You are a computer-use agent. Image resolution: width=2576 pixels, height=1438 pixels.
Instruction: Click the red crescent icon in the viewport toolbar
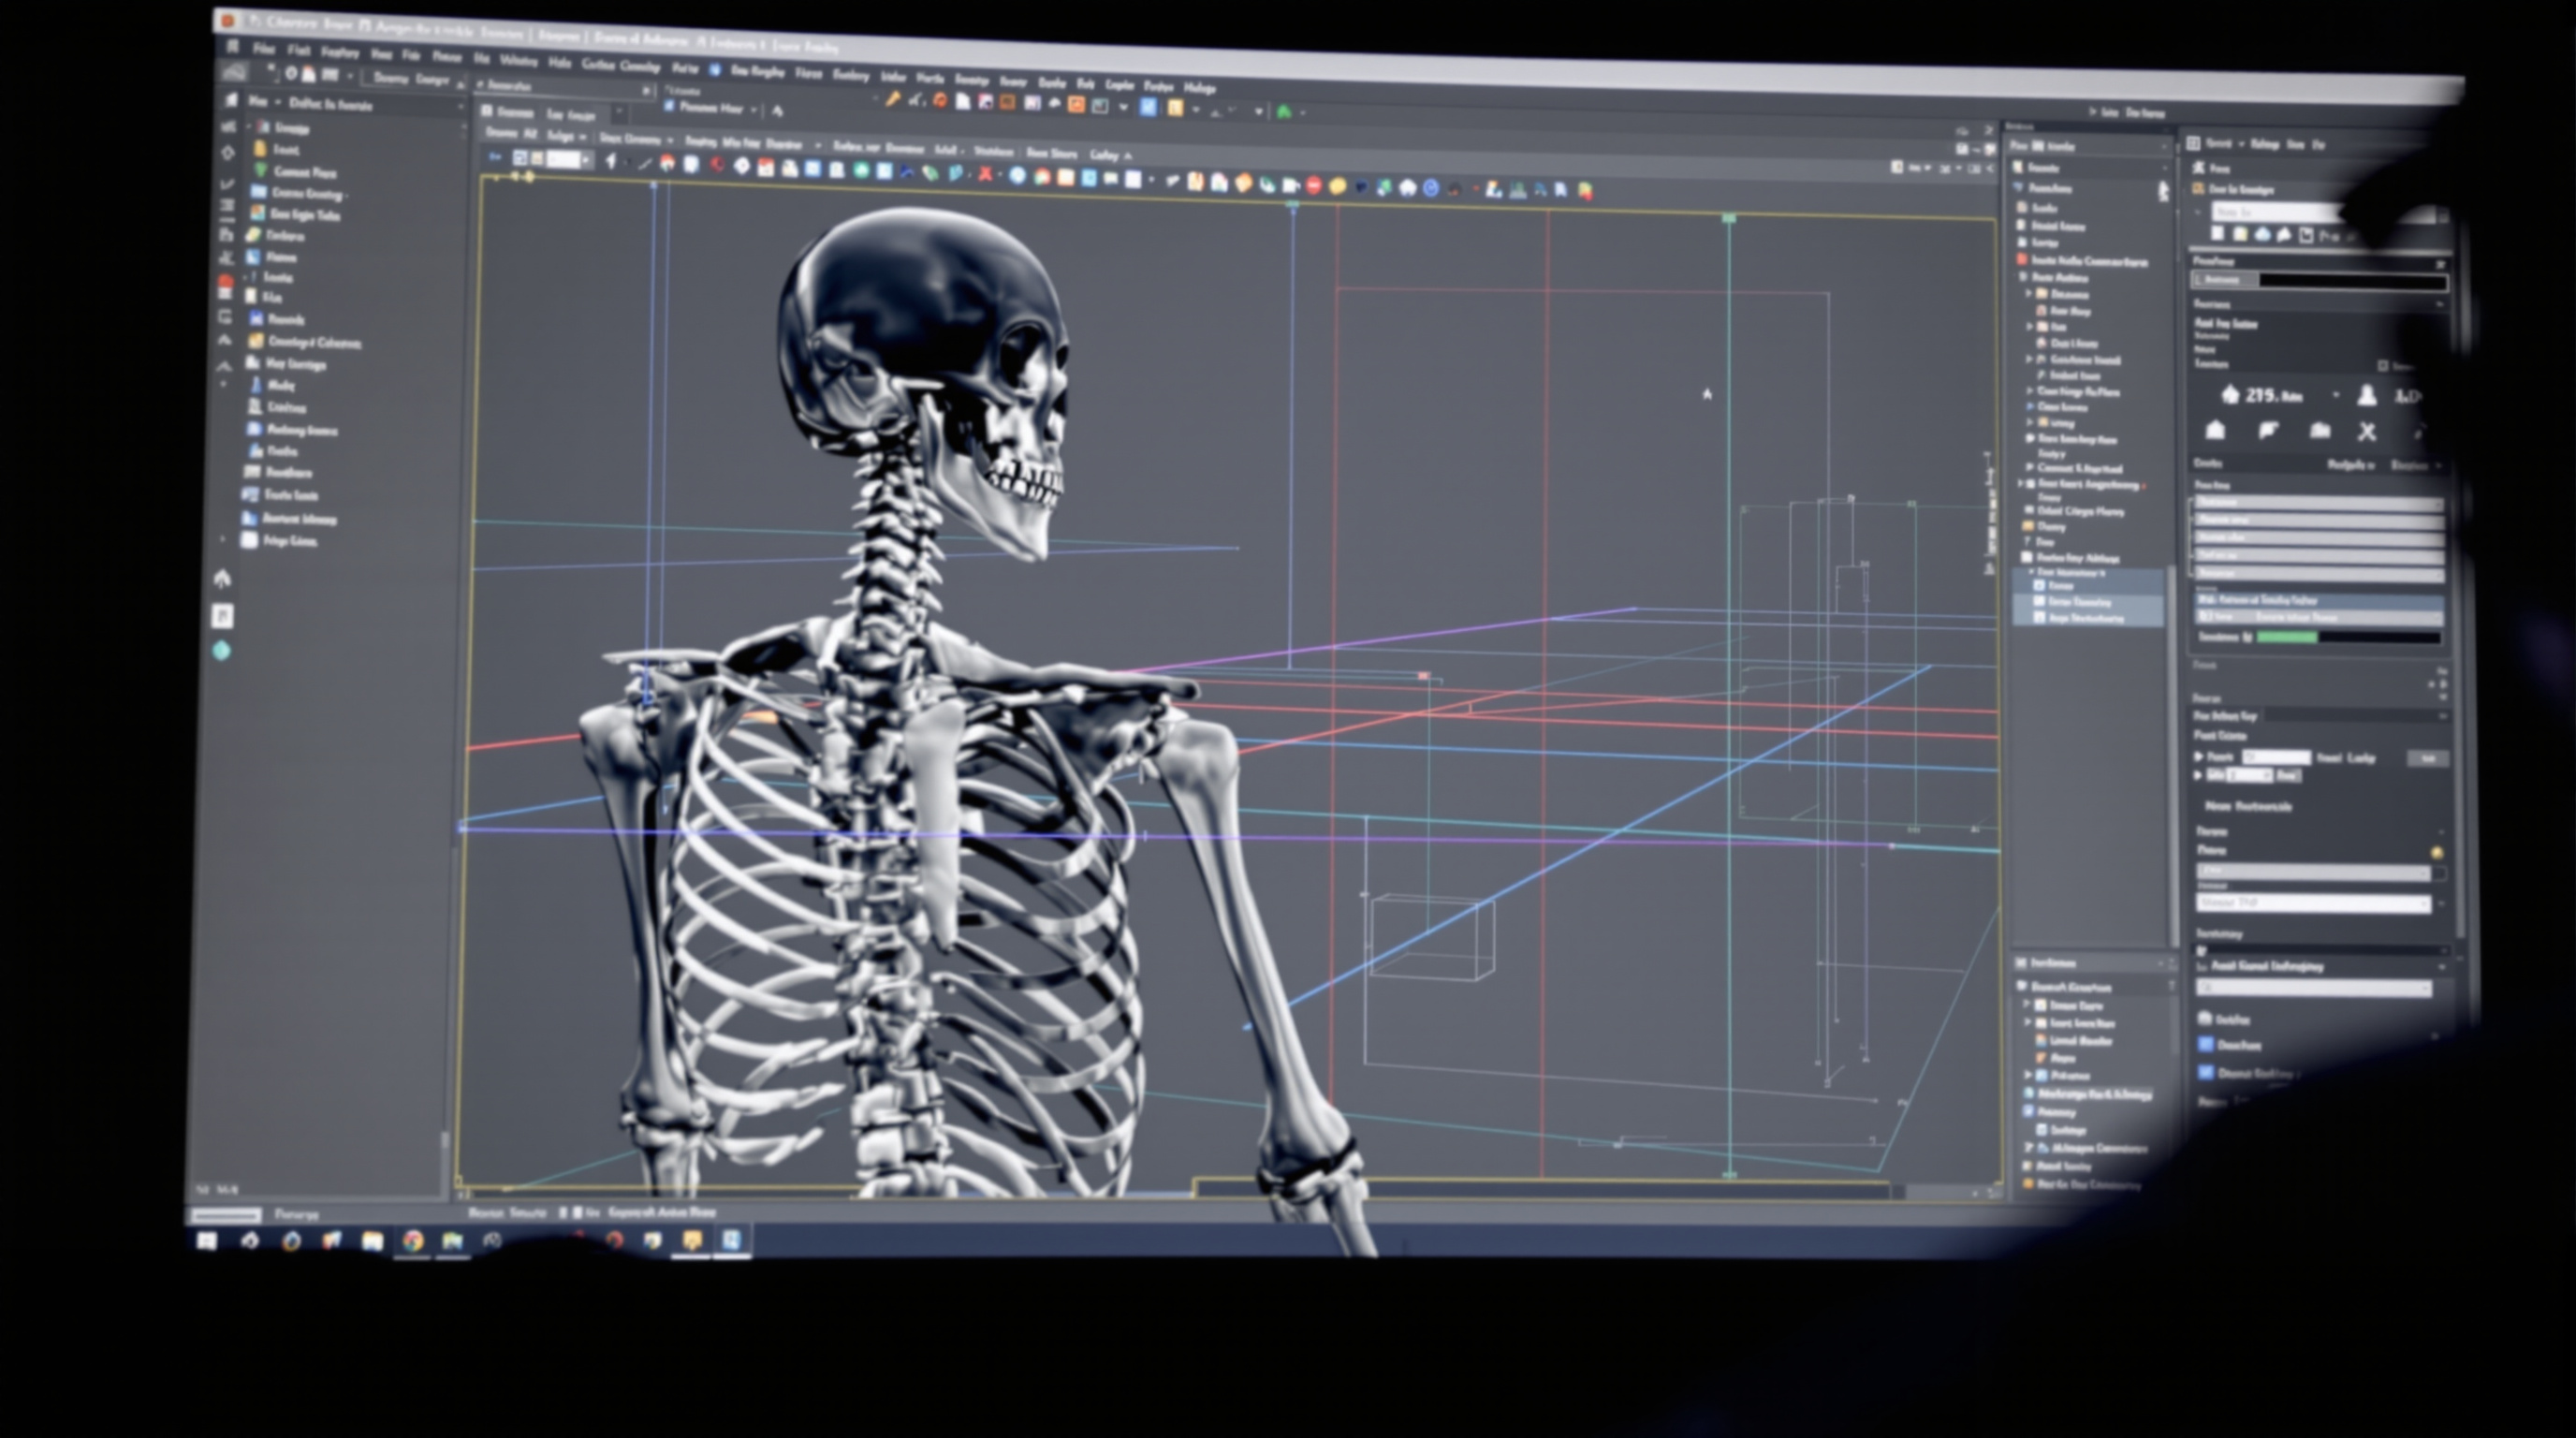click(717, 165)
